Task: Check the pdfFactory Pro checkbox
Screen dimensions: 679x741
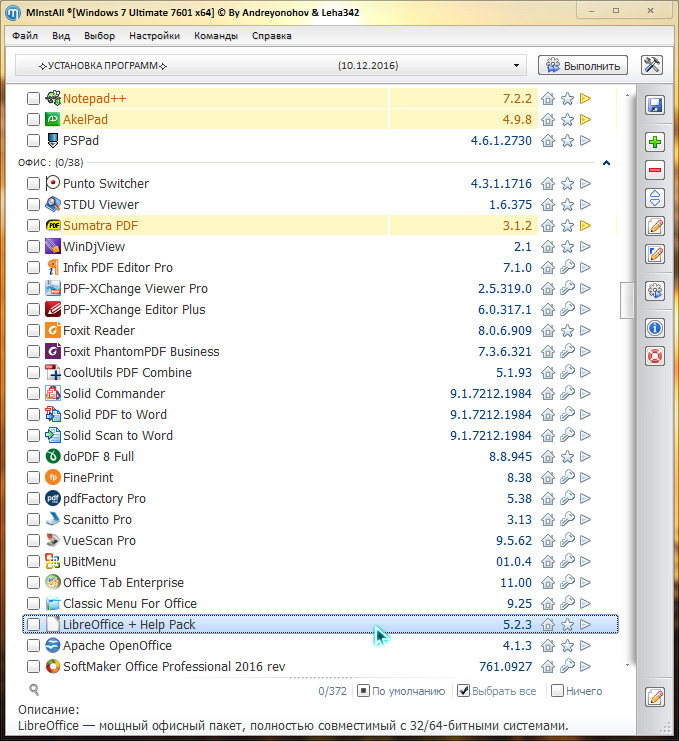Action: coord(33,499)
